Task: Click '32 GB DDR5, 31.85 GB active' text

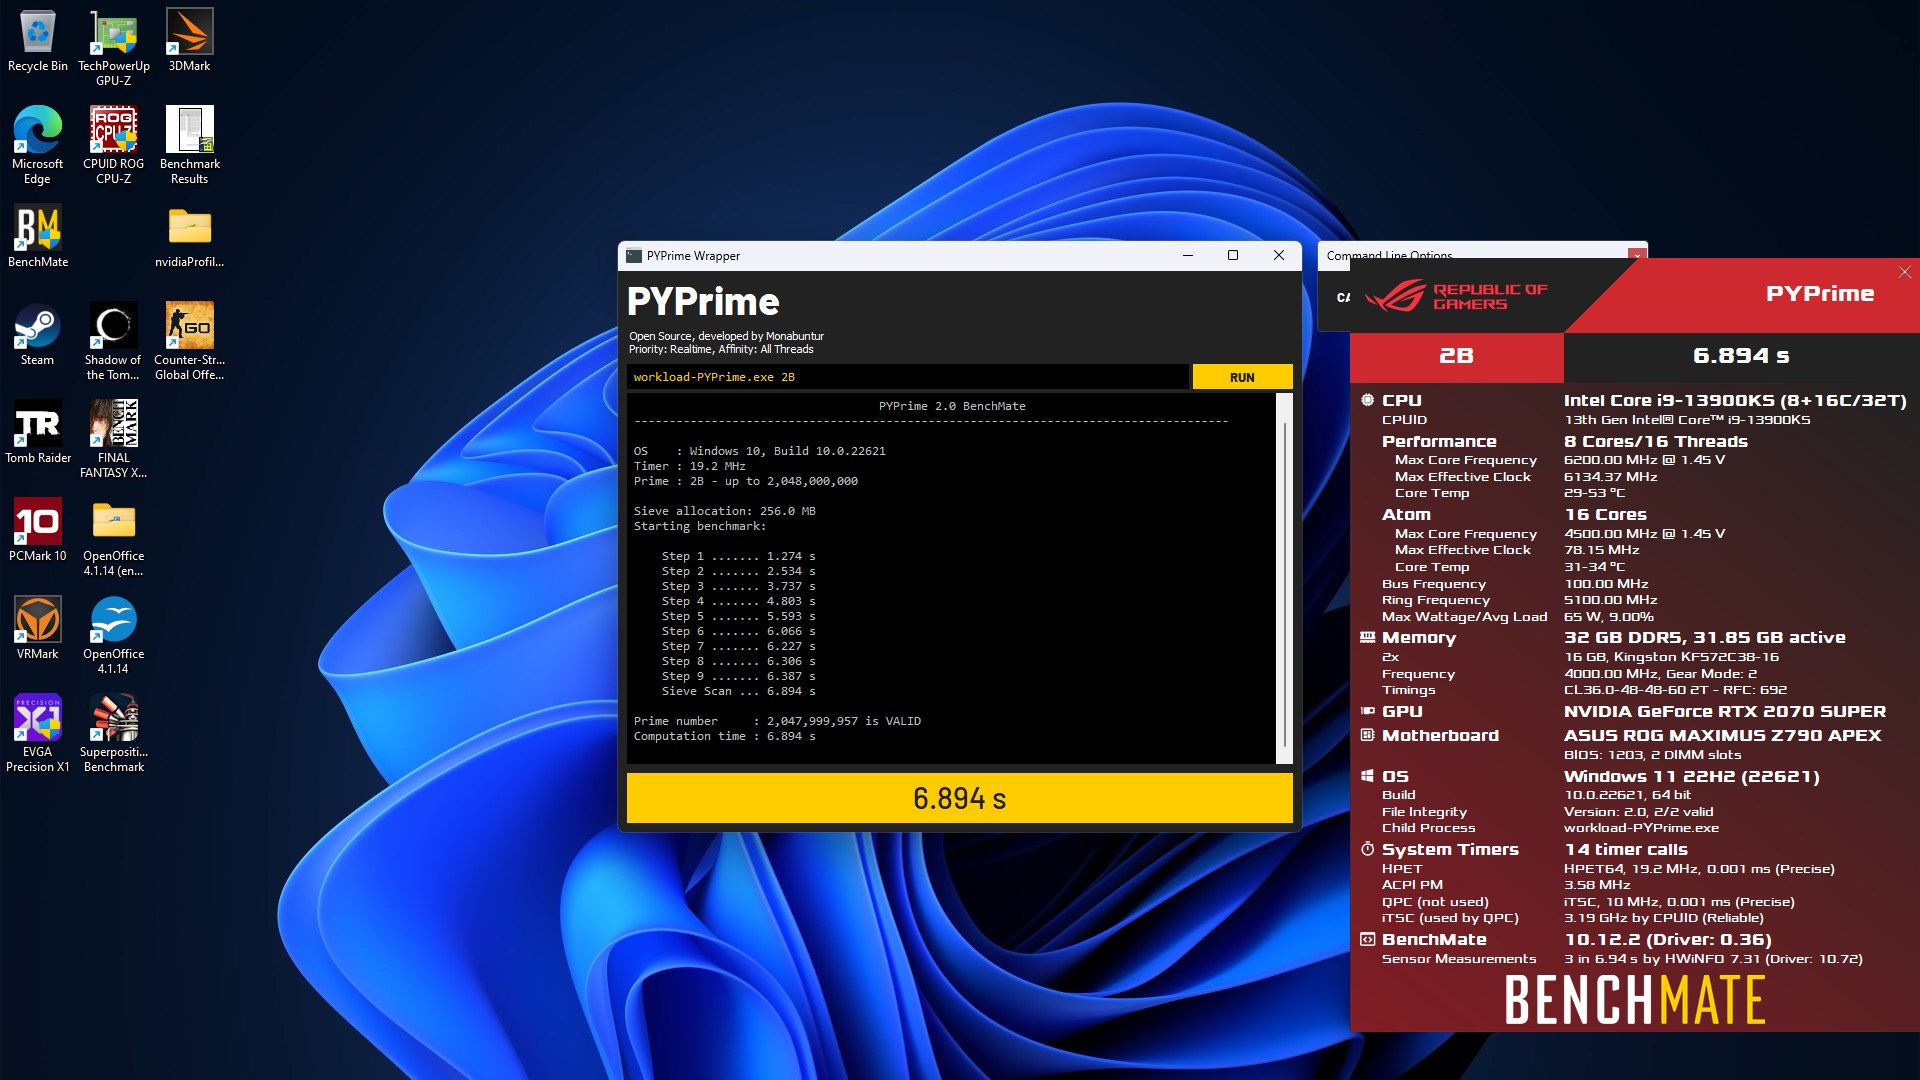Action: 1704,637
